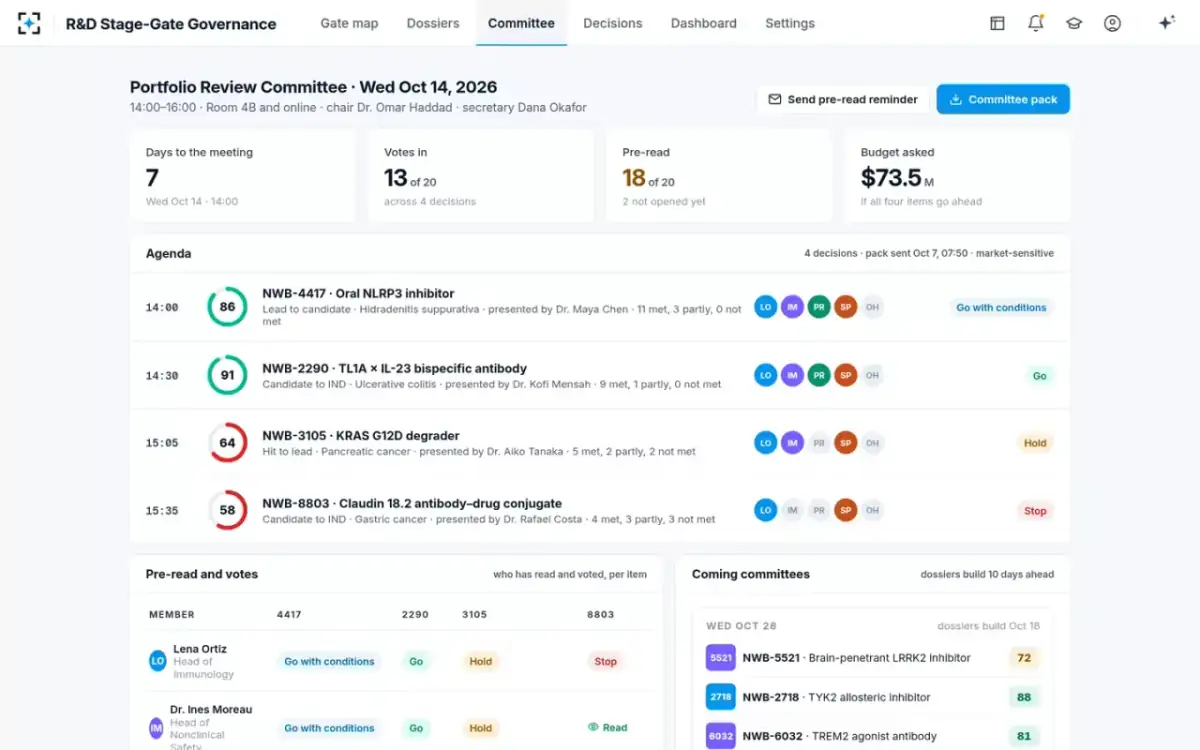Click Lena Ortiz's avatar in the votes table
Screen dimensions: 1200x750
coord(158,661)
